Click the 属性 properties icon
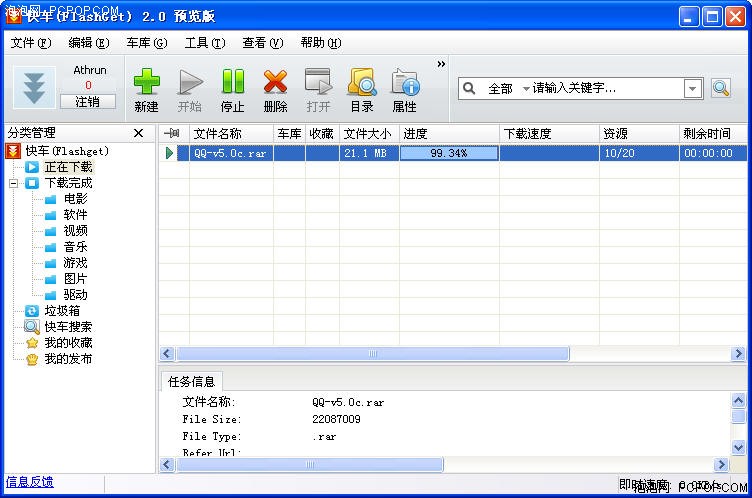The image size is (752, 498). click(405, 82)
